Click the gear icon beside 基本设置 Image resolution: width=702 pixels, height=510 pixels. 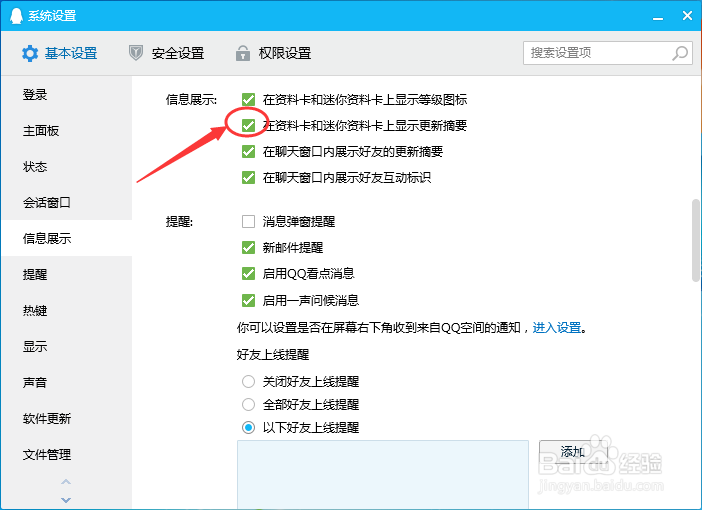pyautogui.click(x=30, y=53)
